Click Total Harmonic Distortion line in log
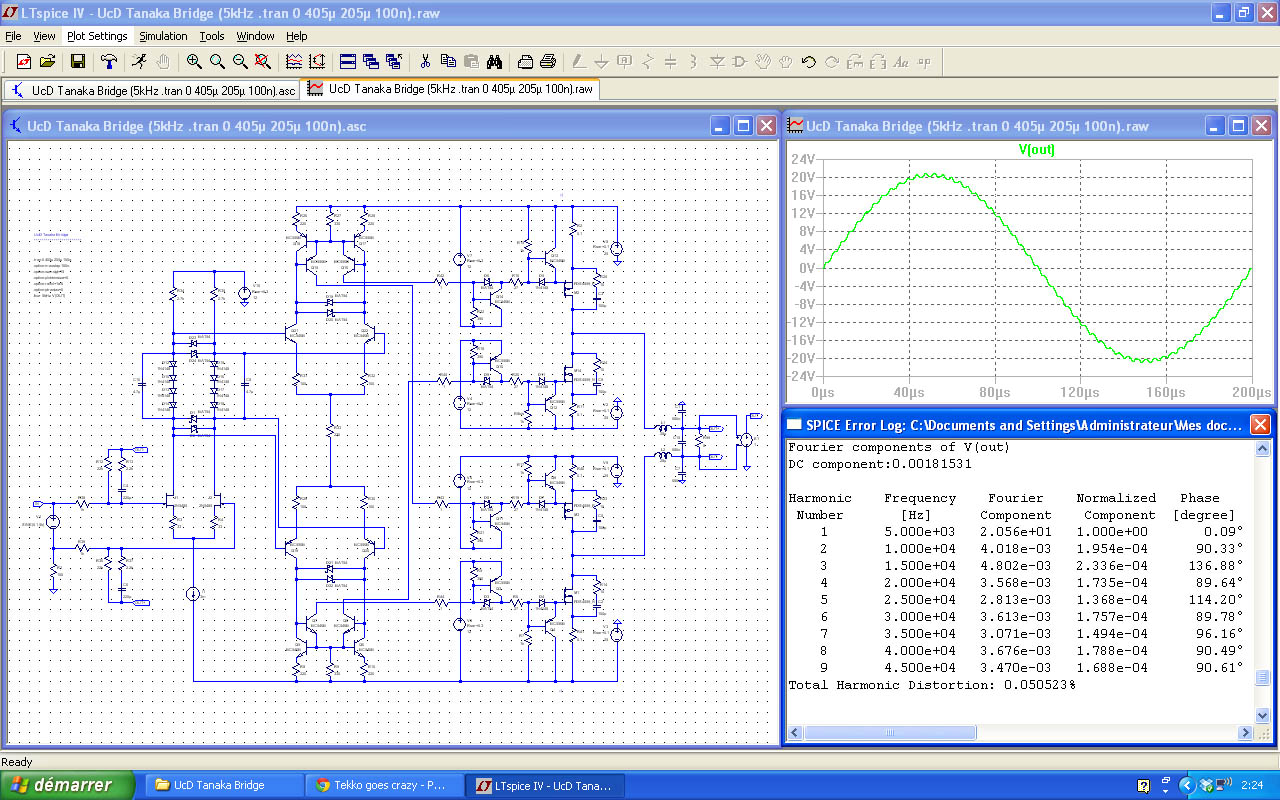The width and height of the screenshot is (1280, 800). click(x=932, y=685)
